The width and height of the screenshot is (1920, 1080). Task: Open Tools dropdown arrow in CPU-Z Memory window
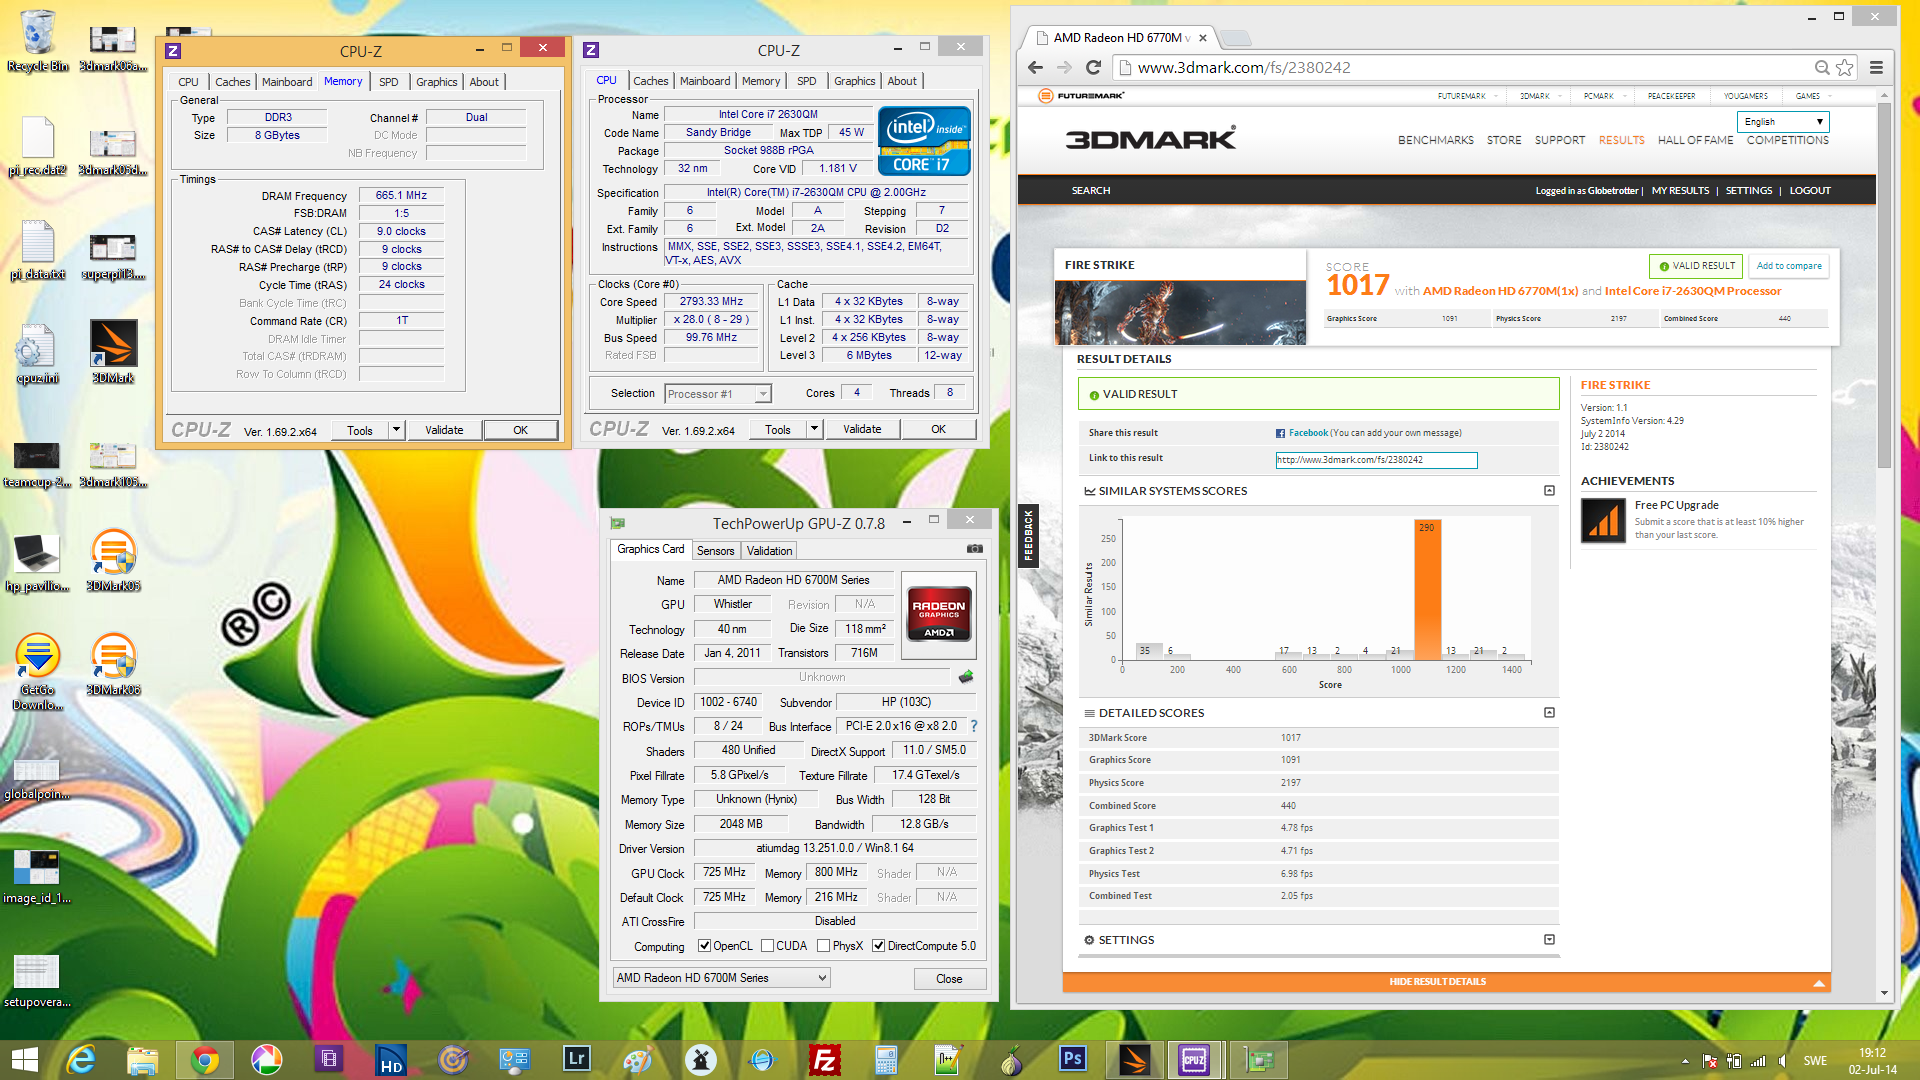tap(396, 430)
